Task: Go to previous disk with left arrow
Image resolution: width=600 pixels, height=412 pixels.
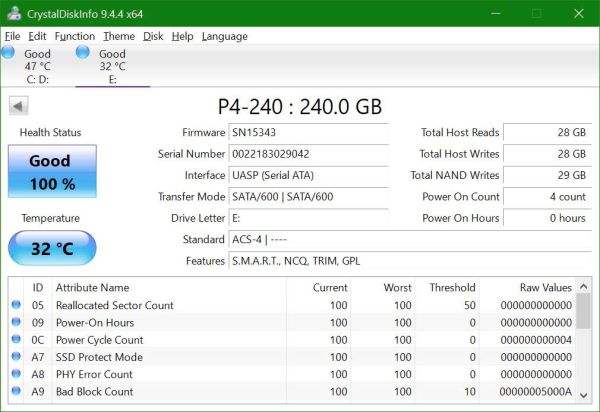Action: [x=18, y=106]
